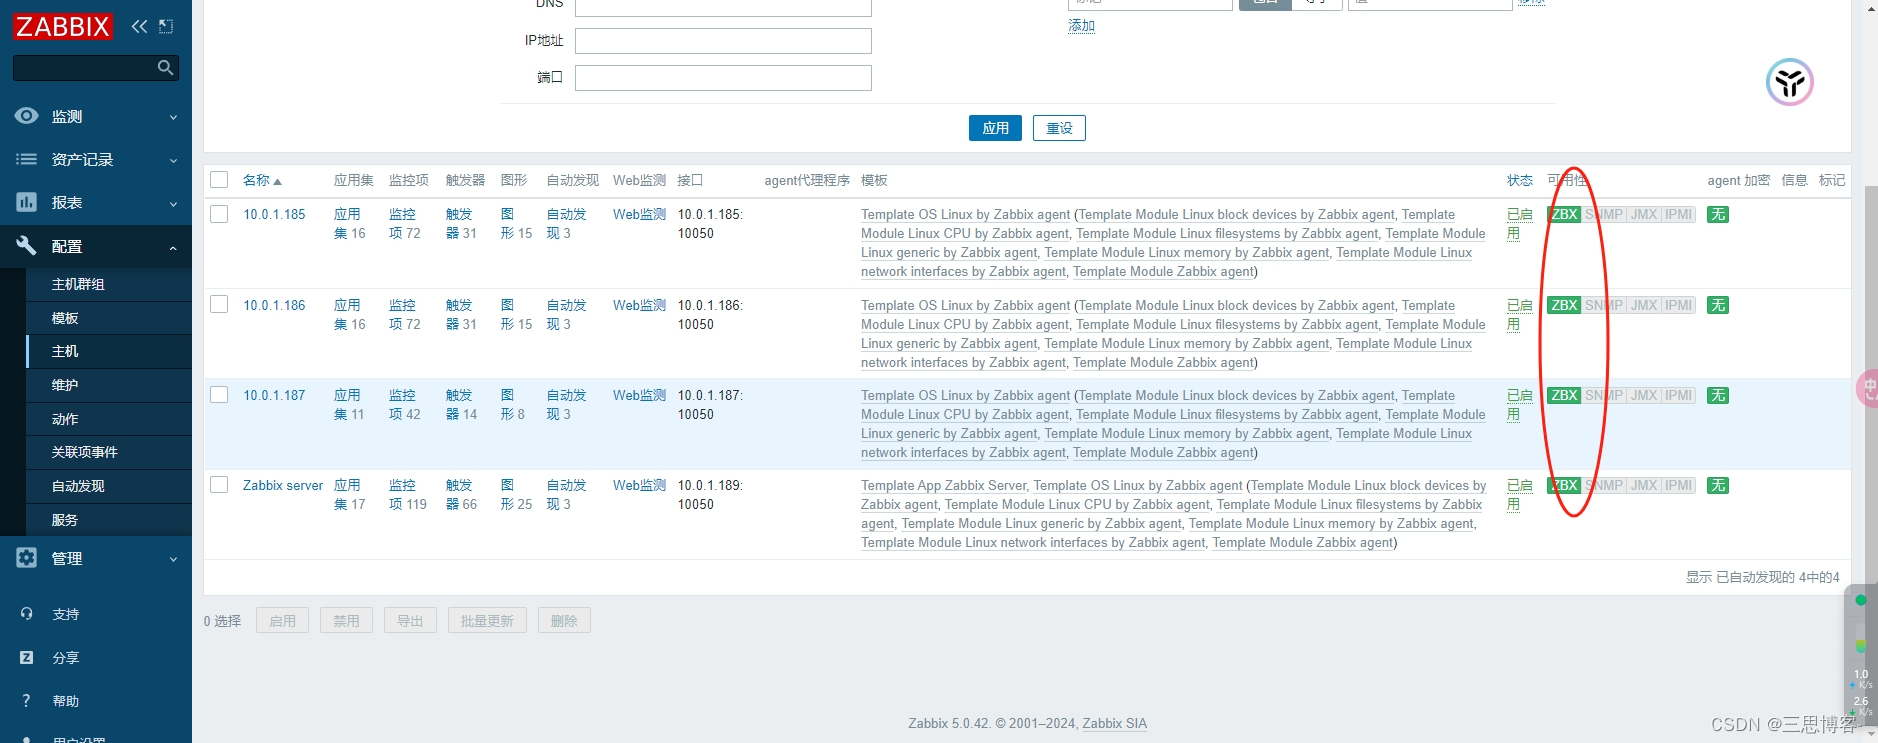Image resolution: width=1878 pixels, height=743 pixels.
Task: Expand the 管理 menu chevron
Action: point(173,559)
